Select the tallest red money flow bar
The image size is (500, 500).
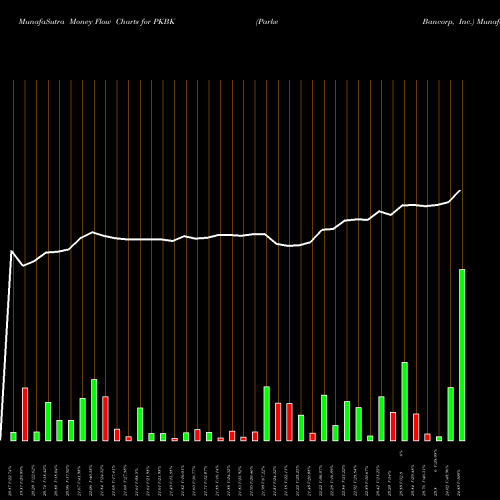pyautogui.click(x=25, y=414)
